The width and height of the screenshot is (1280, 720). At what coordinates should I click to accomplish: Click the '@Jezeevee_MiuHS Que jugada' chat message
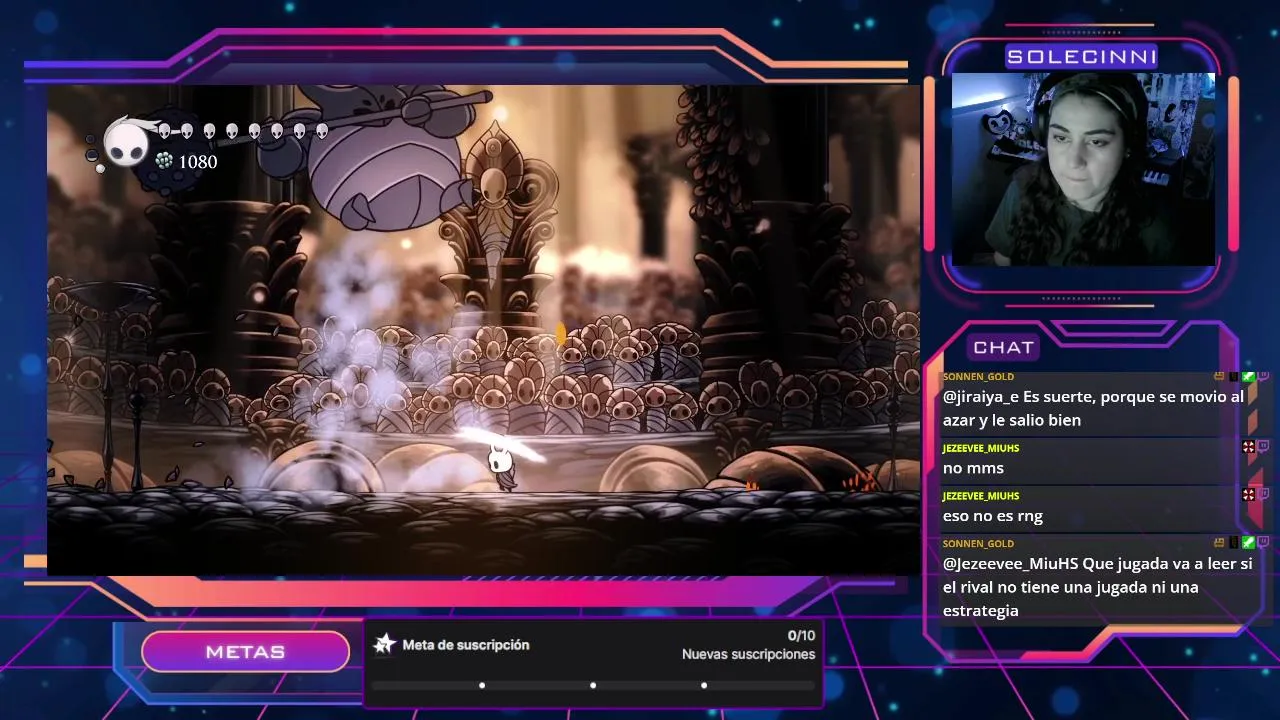[x=1097, y=587]
